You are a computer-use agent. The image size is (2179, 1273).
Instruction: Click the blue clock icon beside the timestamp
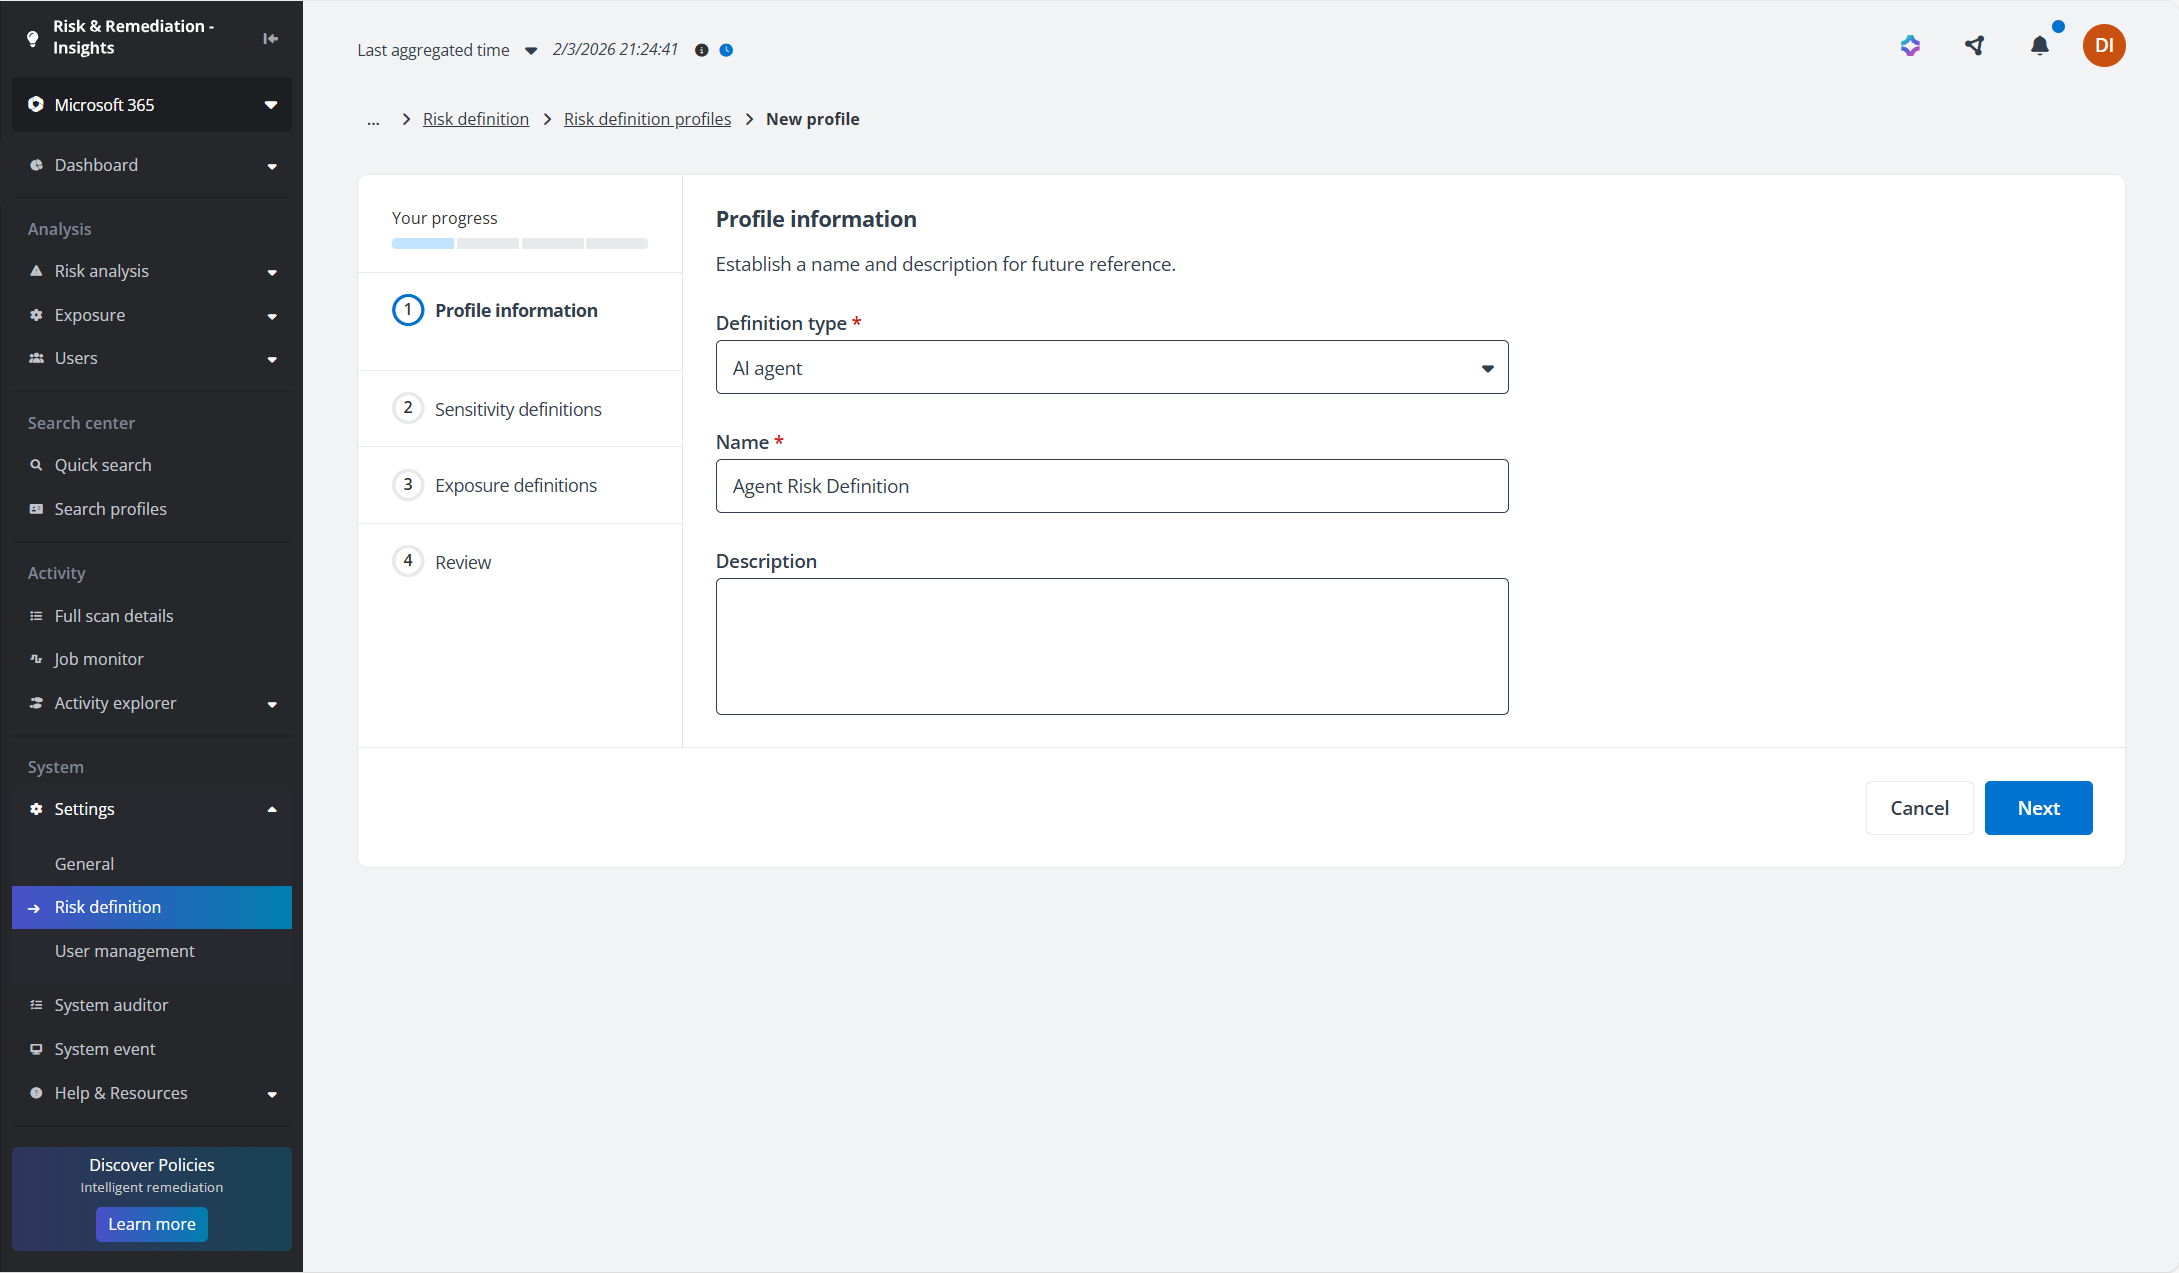726,50
